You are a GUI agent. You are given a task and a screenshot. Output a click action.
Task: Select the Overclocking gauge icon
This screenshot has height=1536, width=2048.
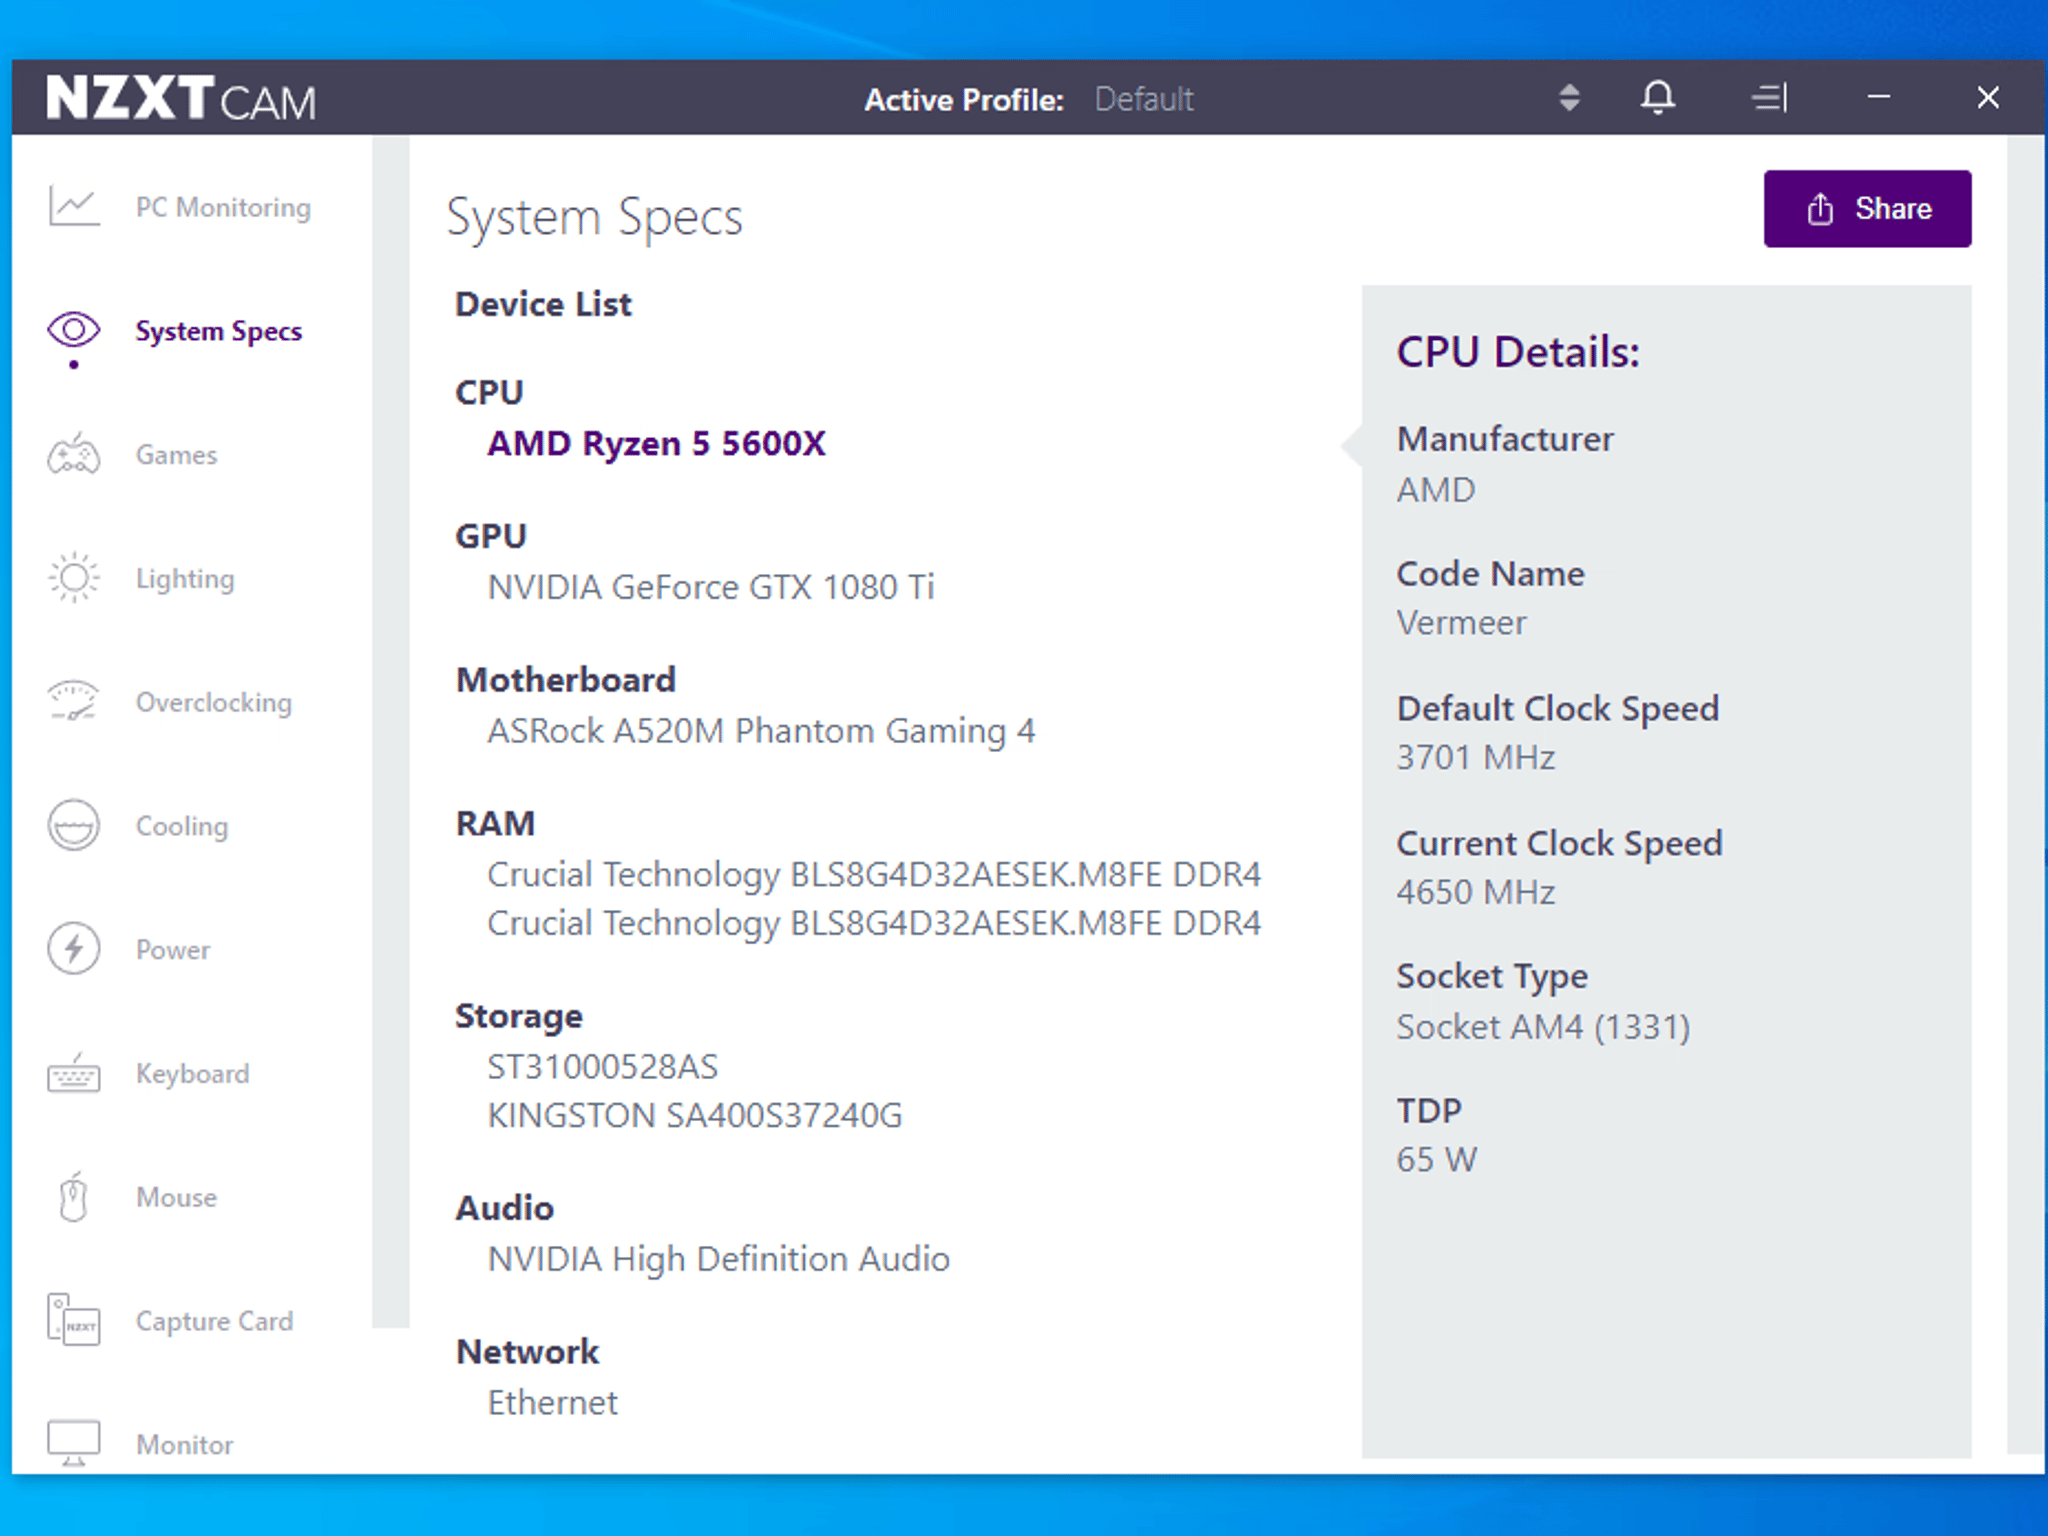coord(74,702)
